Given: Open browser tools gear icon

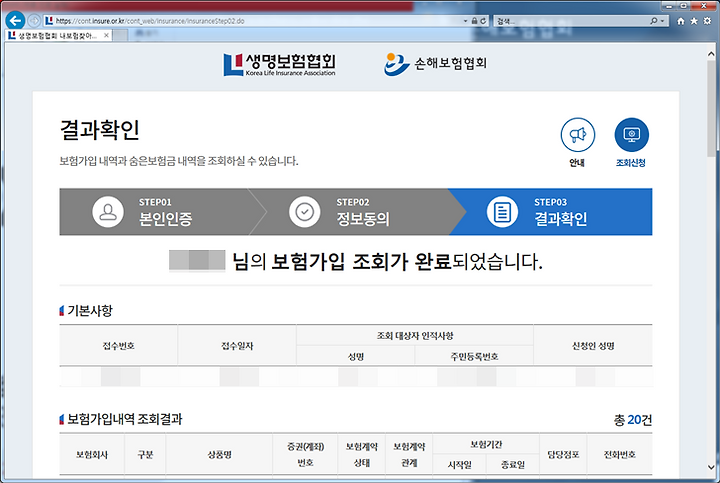Looking at the screenshot, I should click(x=707, y=21).
